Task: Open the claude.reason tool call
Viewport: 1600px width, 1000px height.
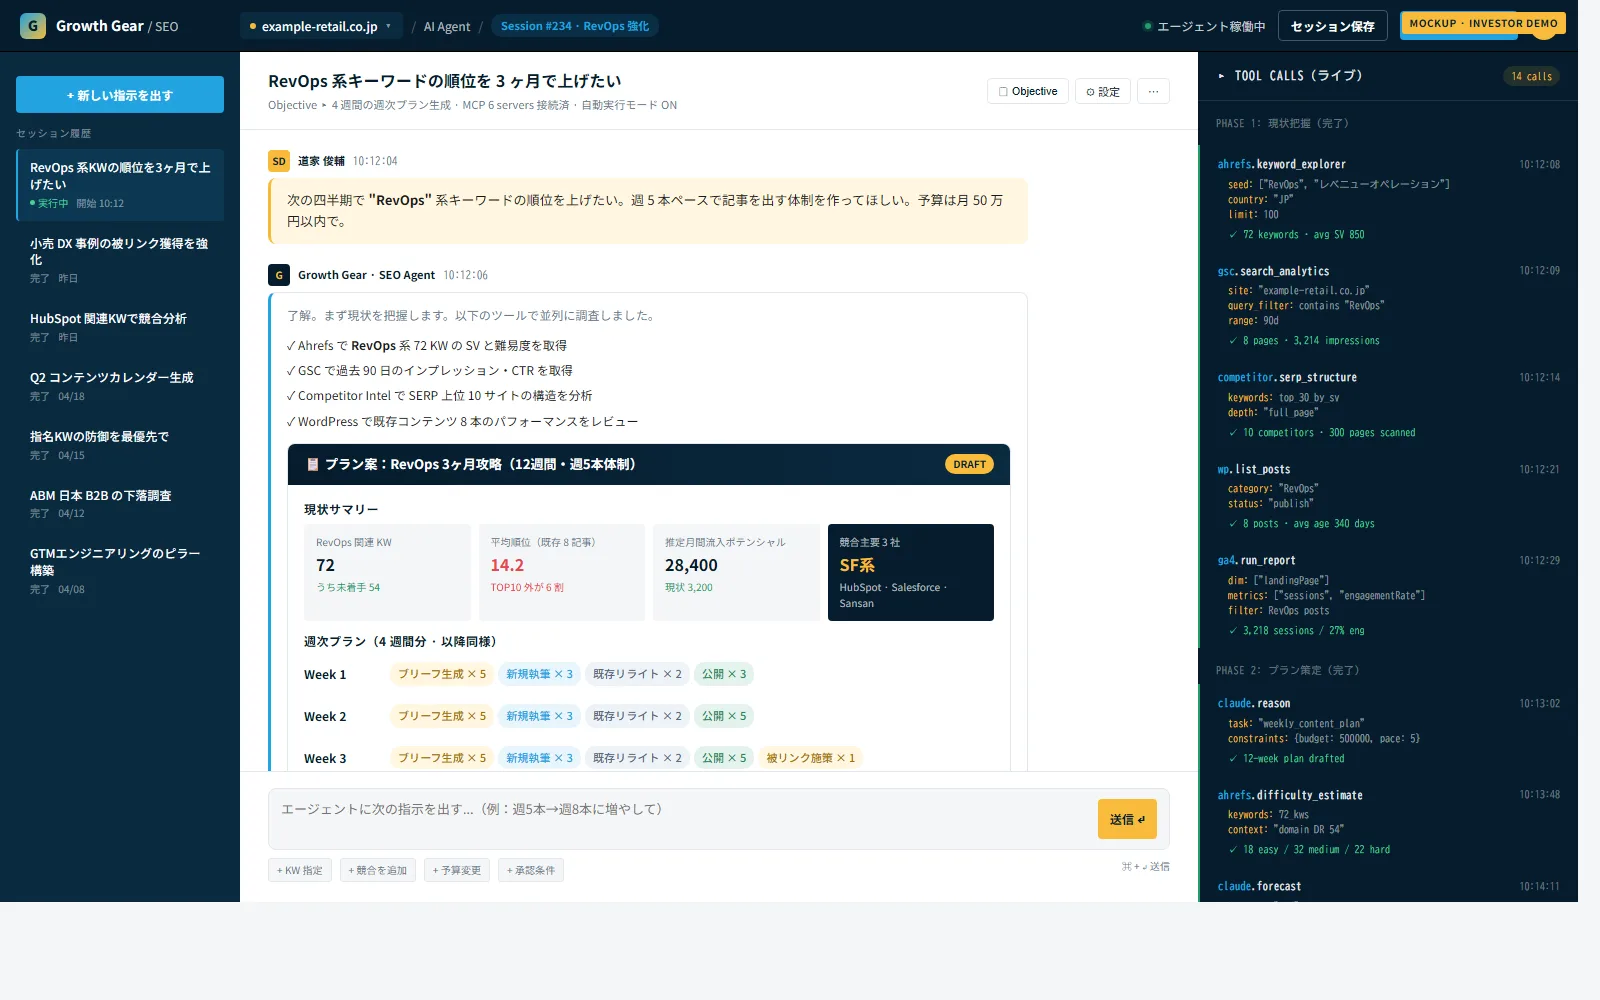Action: [x=1388, y=730]
